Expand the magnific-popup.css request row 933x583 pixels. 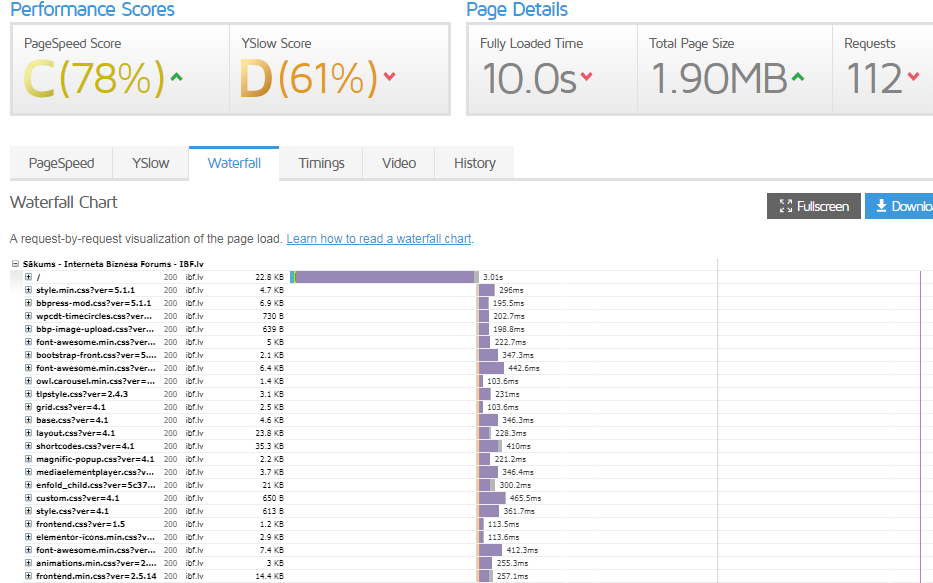point(28,459)
